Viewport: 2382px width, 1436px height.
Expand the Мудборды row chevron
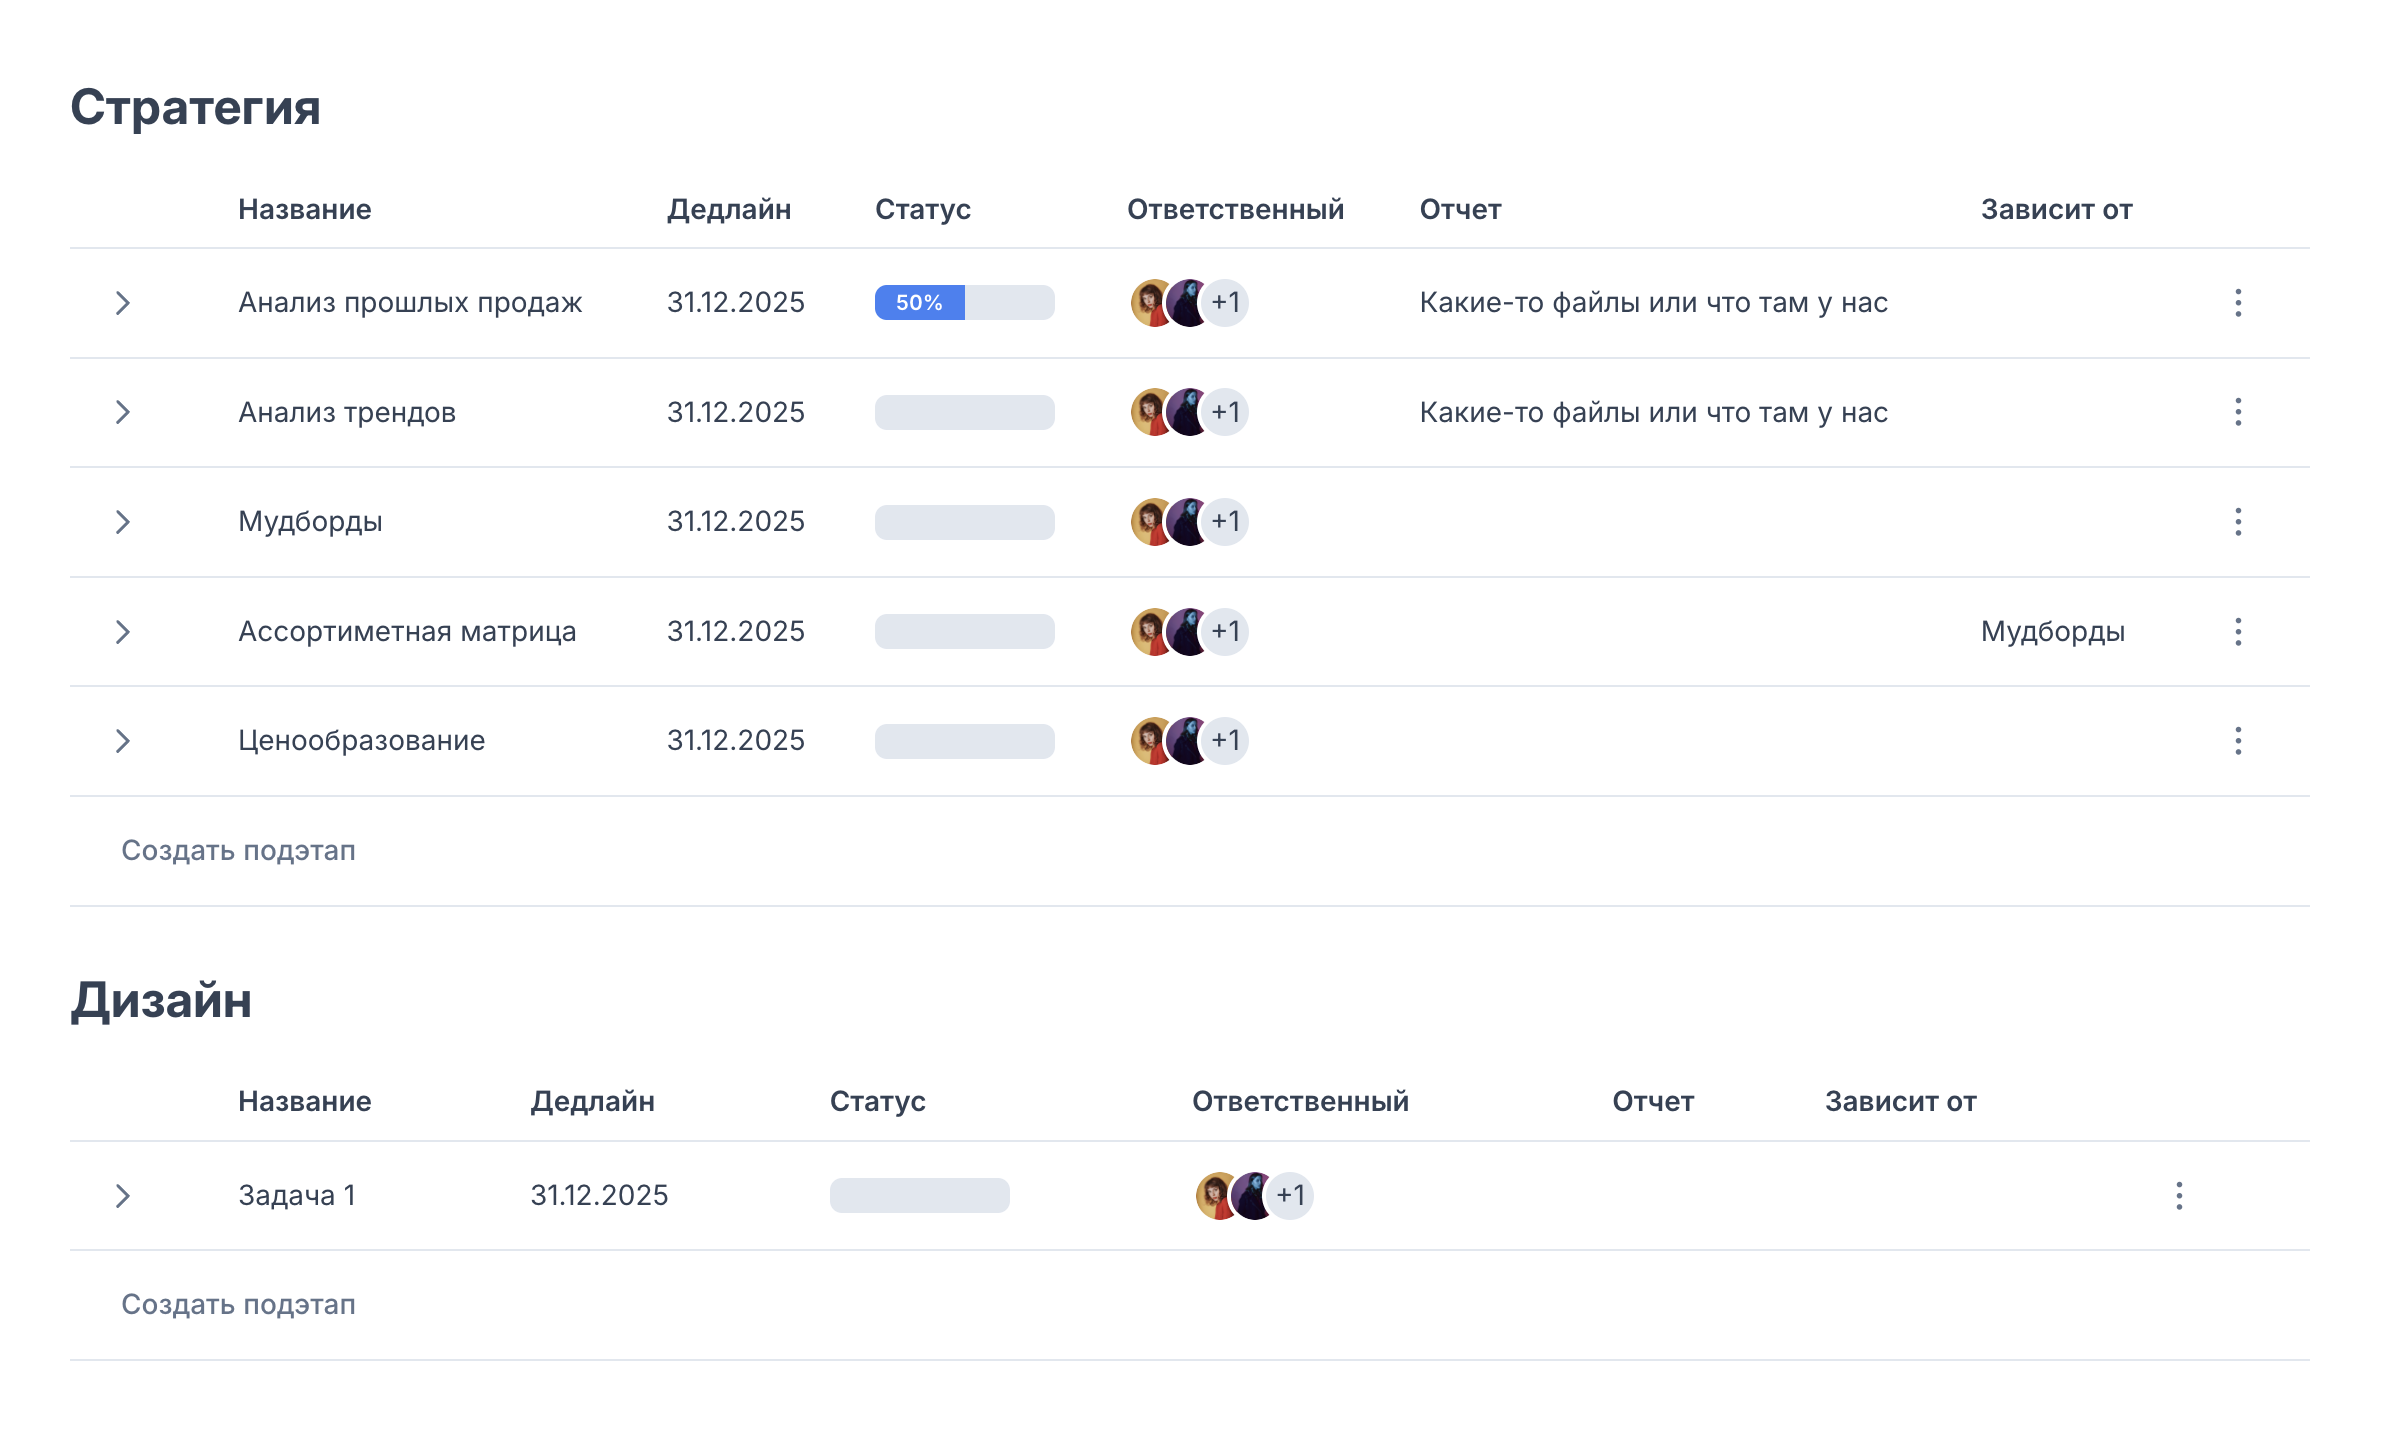point(122,522)
